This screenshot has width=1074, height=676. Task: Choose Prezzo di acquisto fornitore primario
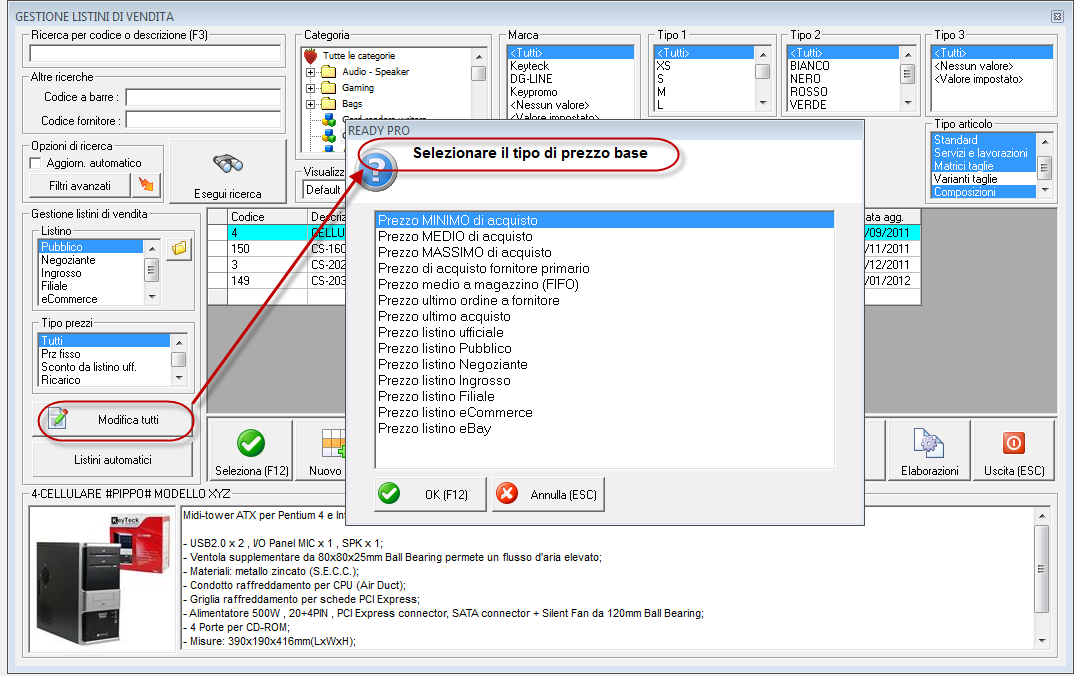coord(605,268)
